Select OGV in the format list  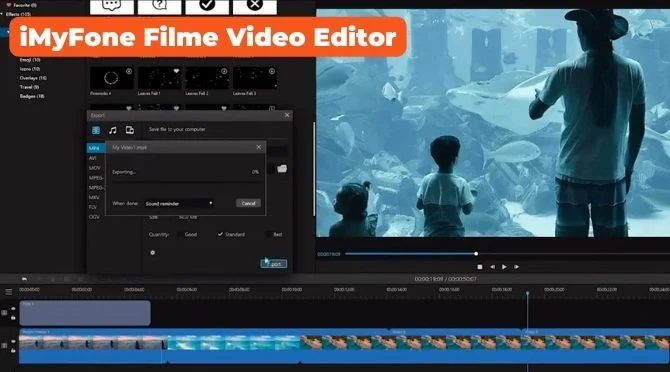tap(94, 217)
